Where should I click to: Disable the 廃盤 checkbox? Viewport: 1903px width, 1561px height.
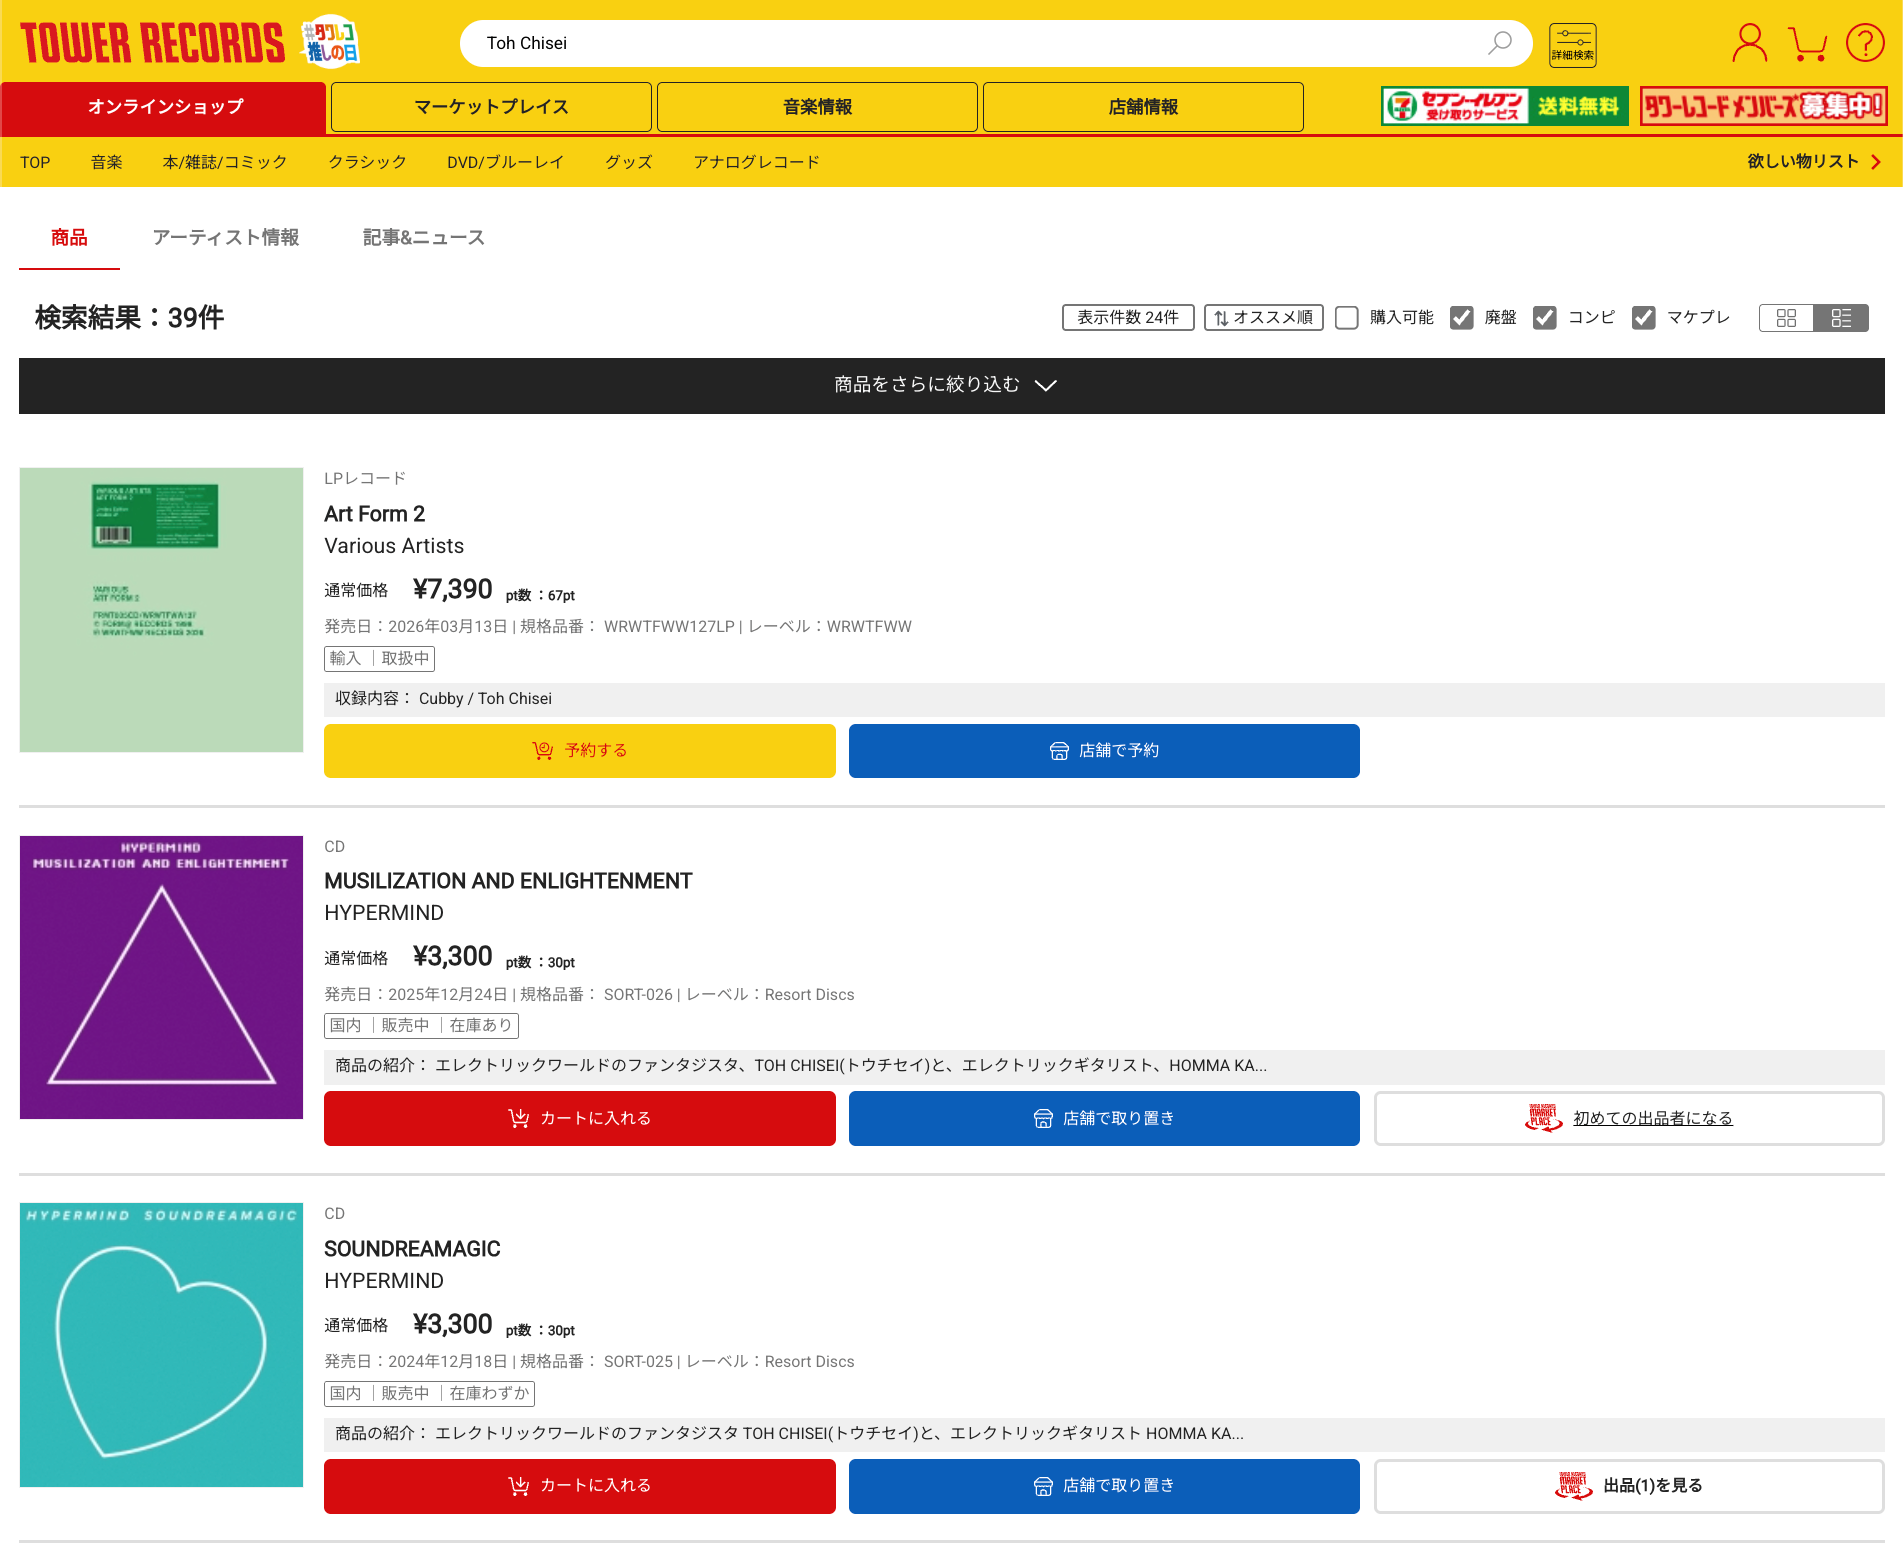1462,317
